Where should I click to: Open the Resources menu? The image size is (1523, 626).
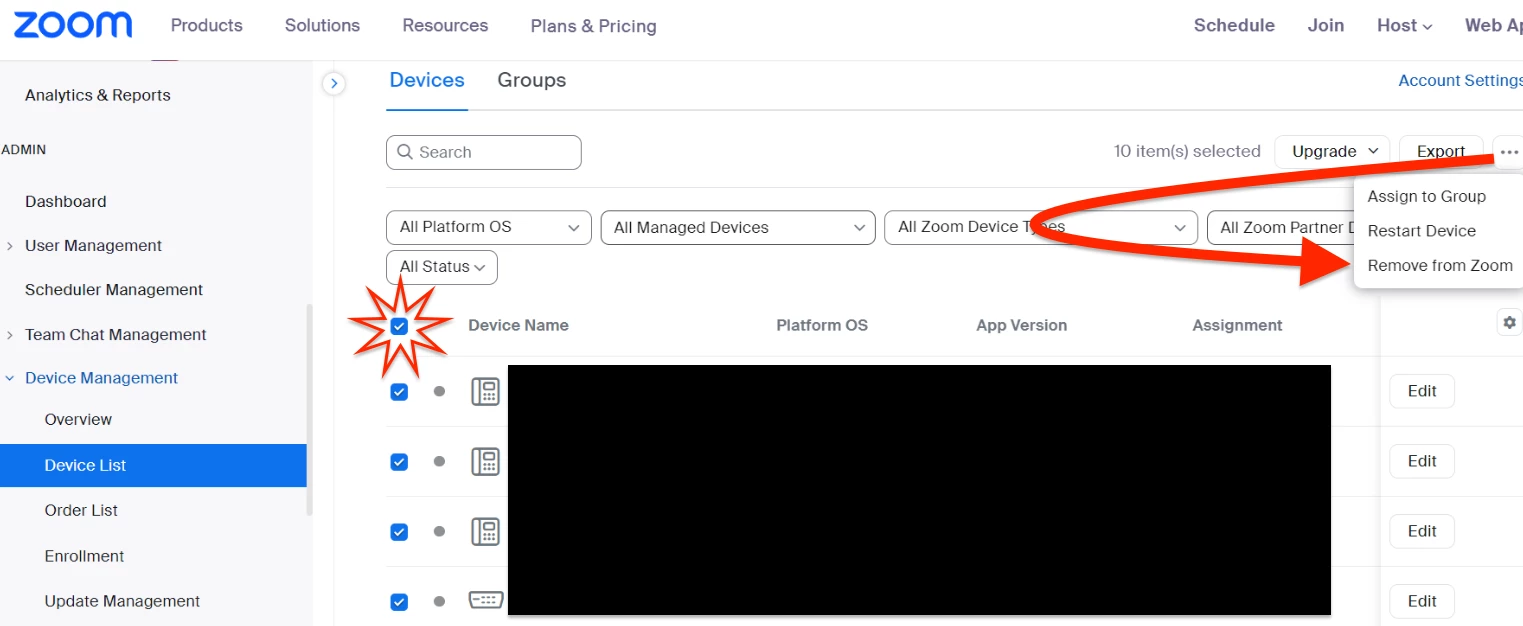coord(445,25)
